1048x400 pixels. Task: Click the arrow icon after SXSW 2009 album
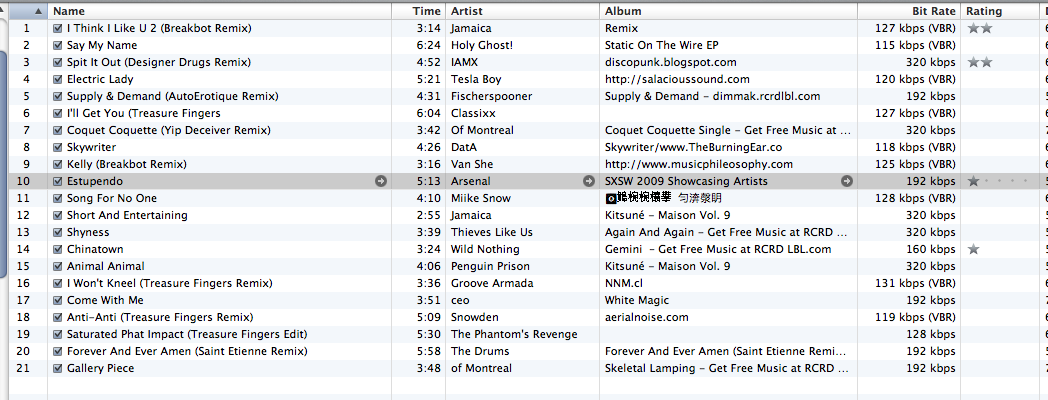[847, 181]
